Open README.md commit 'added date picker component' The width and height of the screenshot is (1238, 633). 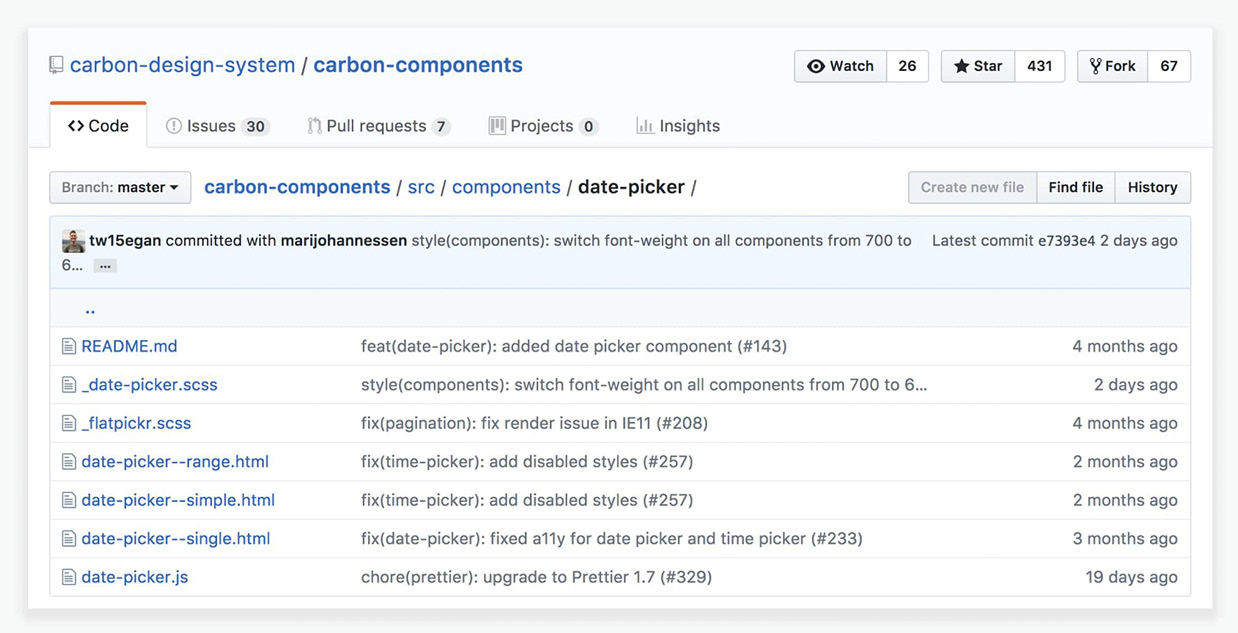tap(574, 346)
